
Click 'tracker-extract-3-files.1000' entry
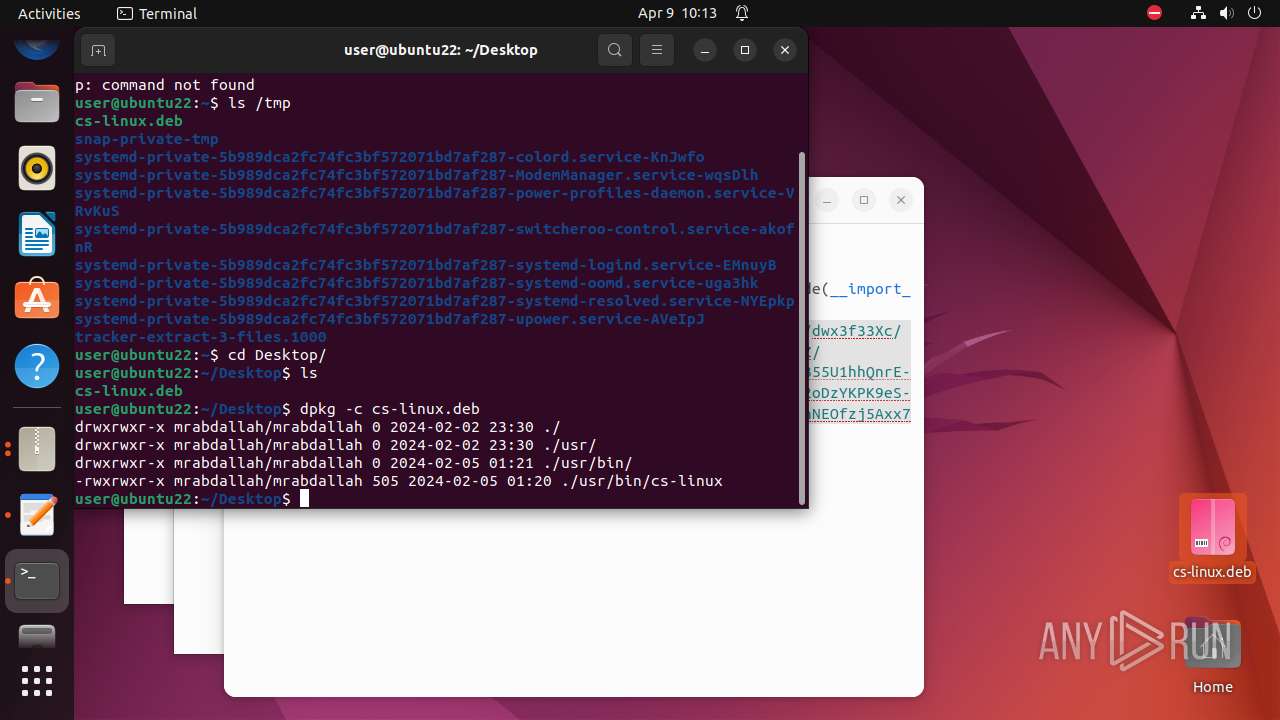click(201, 337)
